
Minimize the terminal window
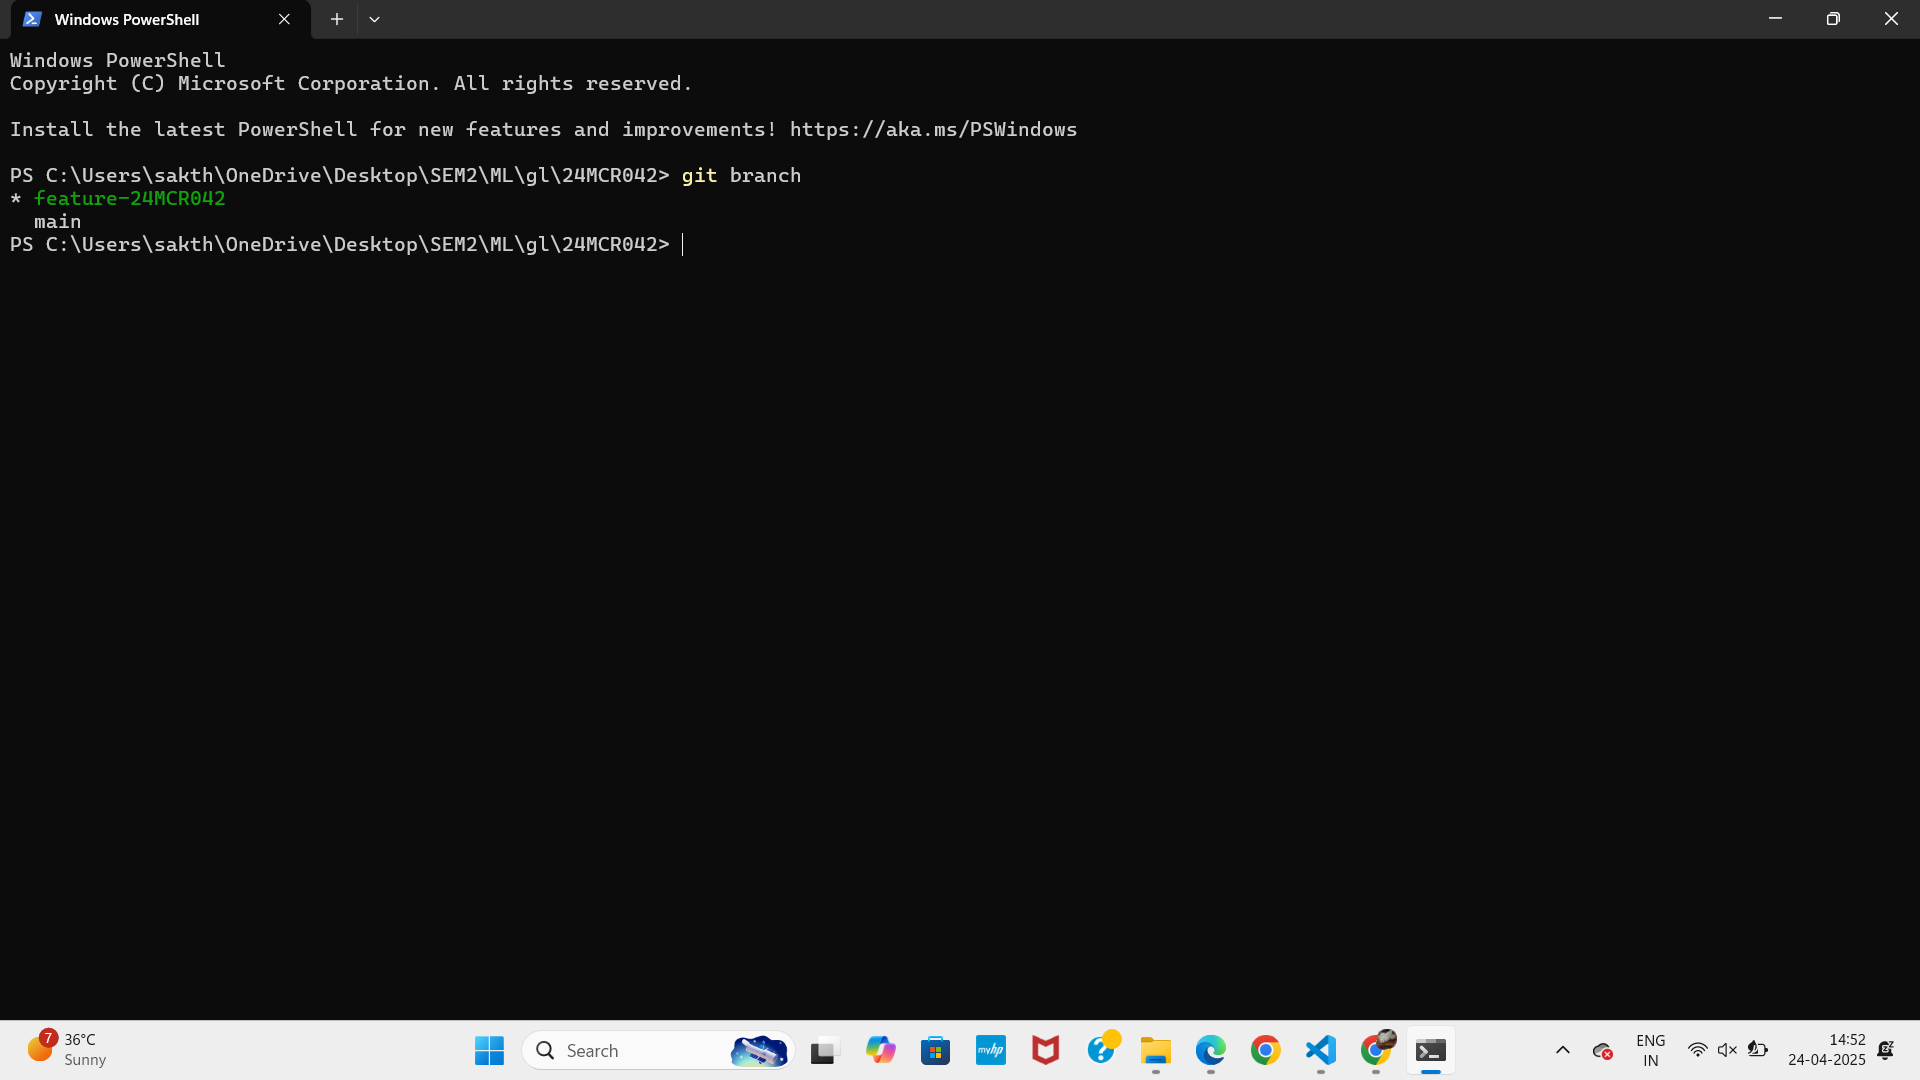point(1775,19)
